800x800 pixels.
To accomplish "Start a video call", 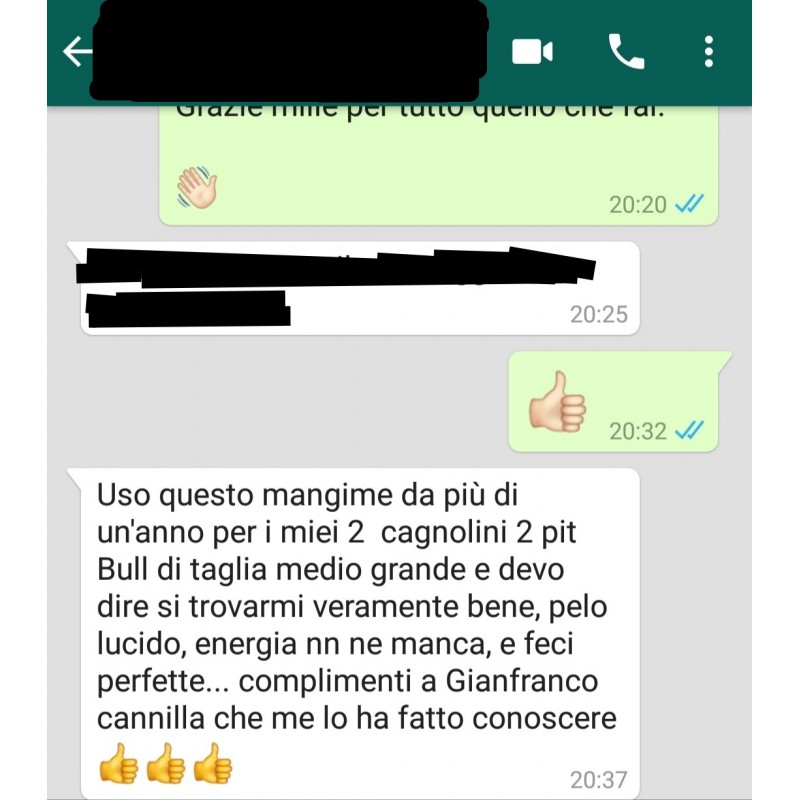I will click(532, 52).
